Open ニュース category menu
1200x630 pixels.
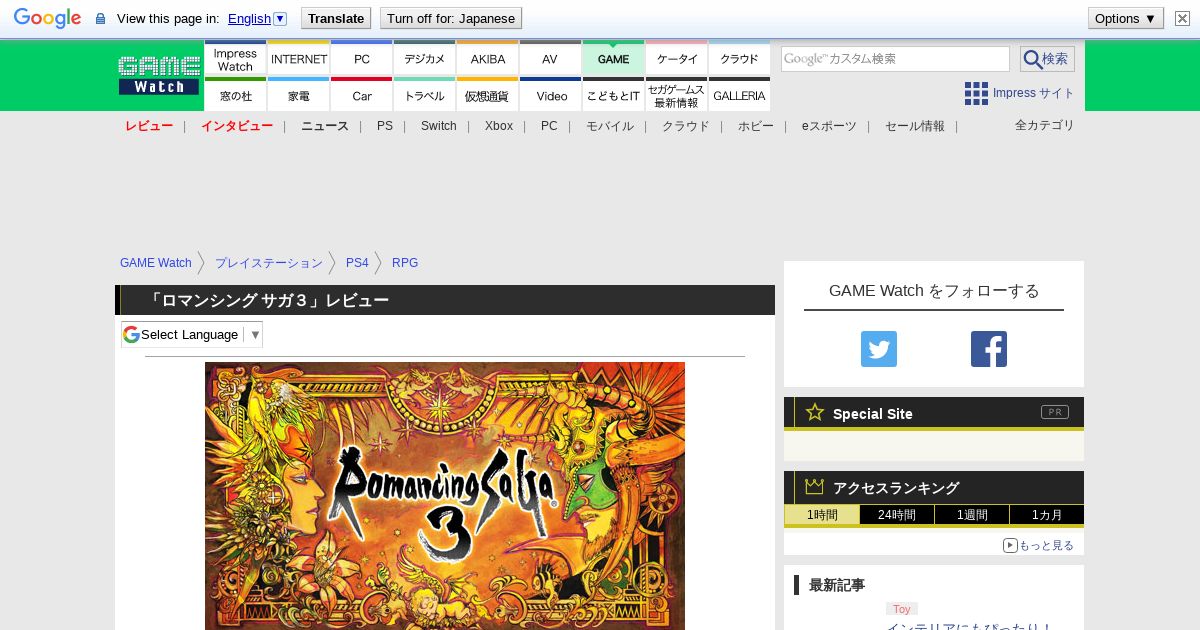click(x=325, y=126)
